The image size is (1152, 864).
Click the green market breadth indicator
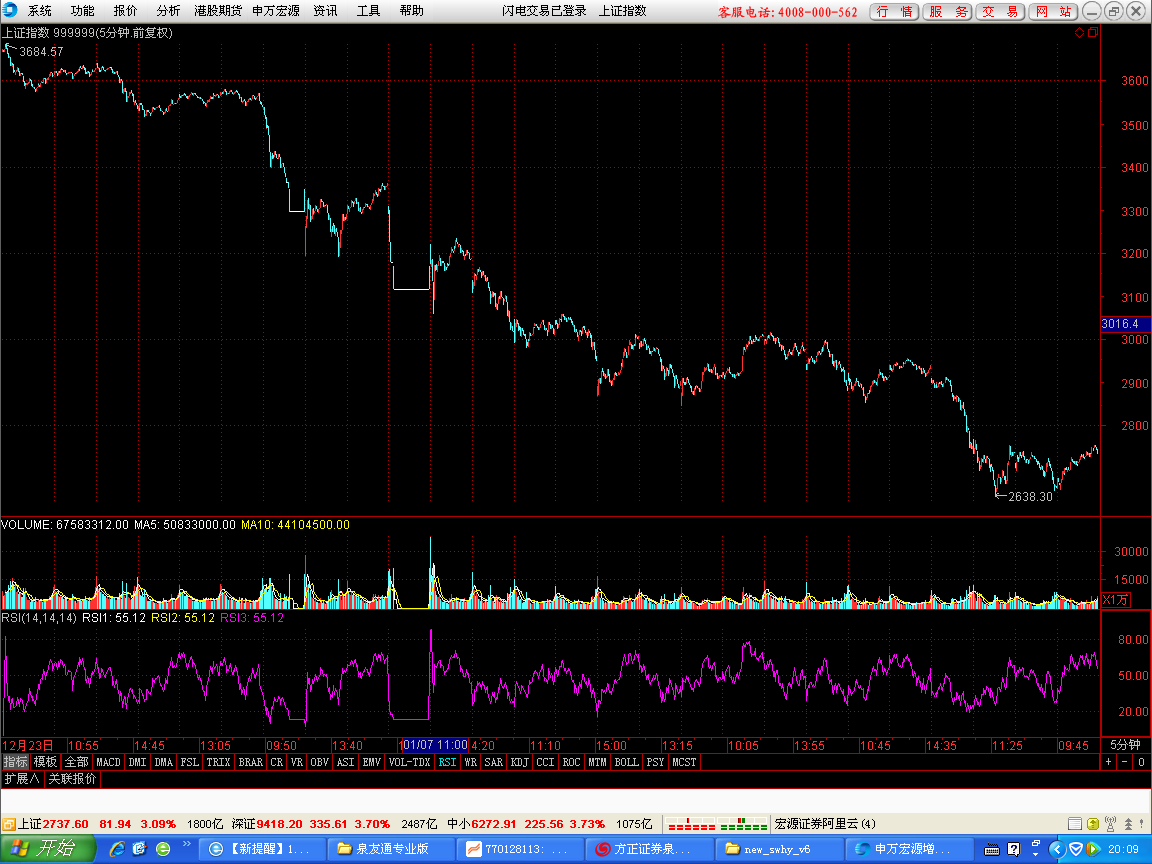[742, 824]
